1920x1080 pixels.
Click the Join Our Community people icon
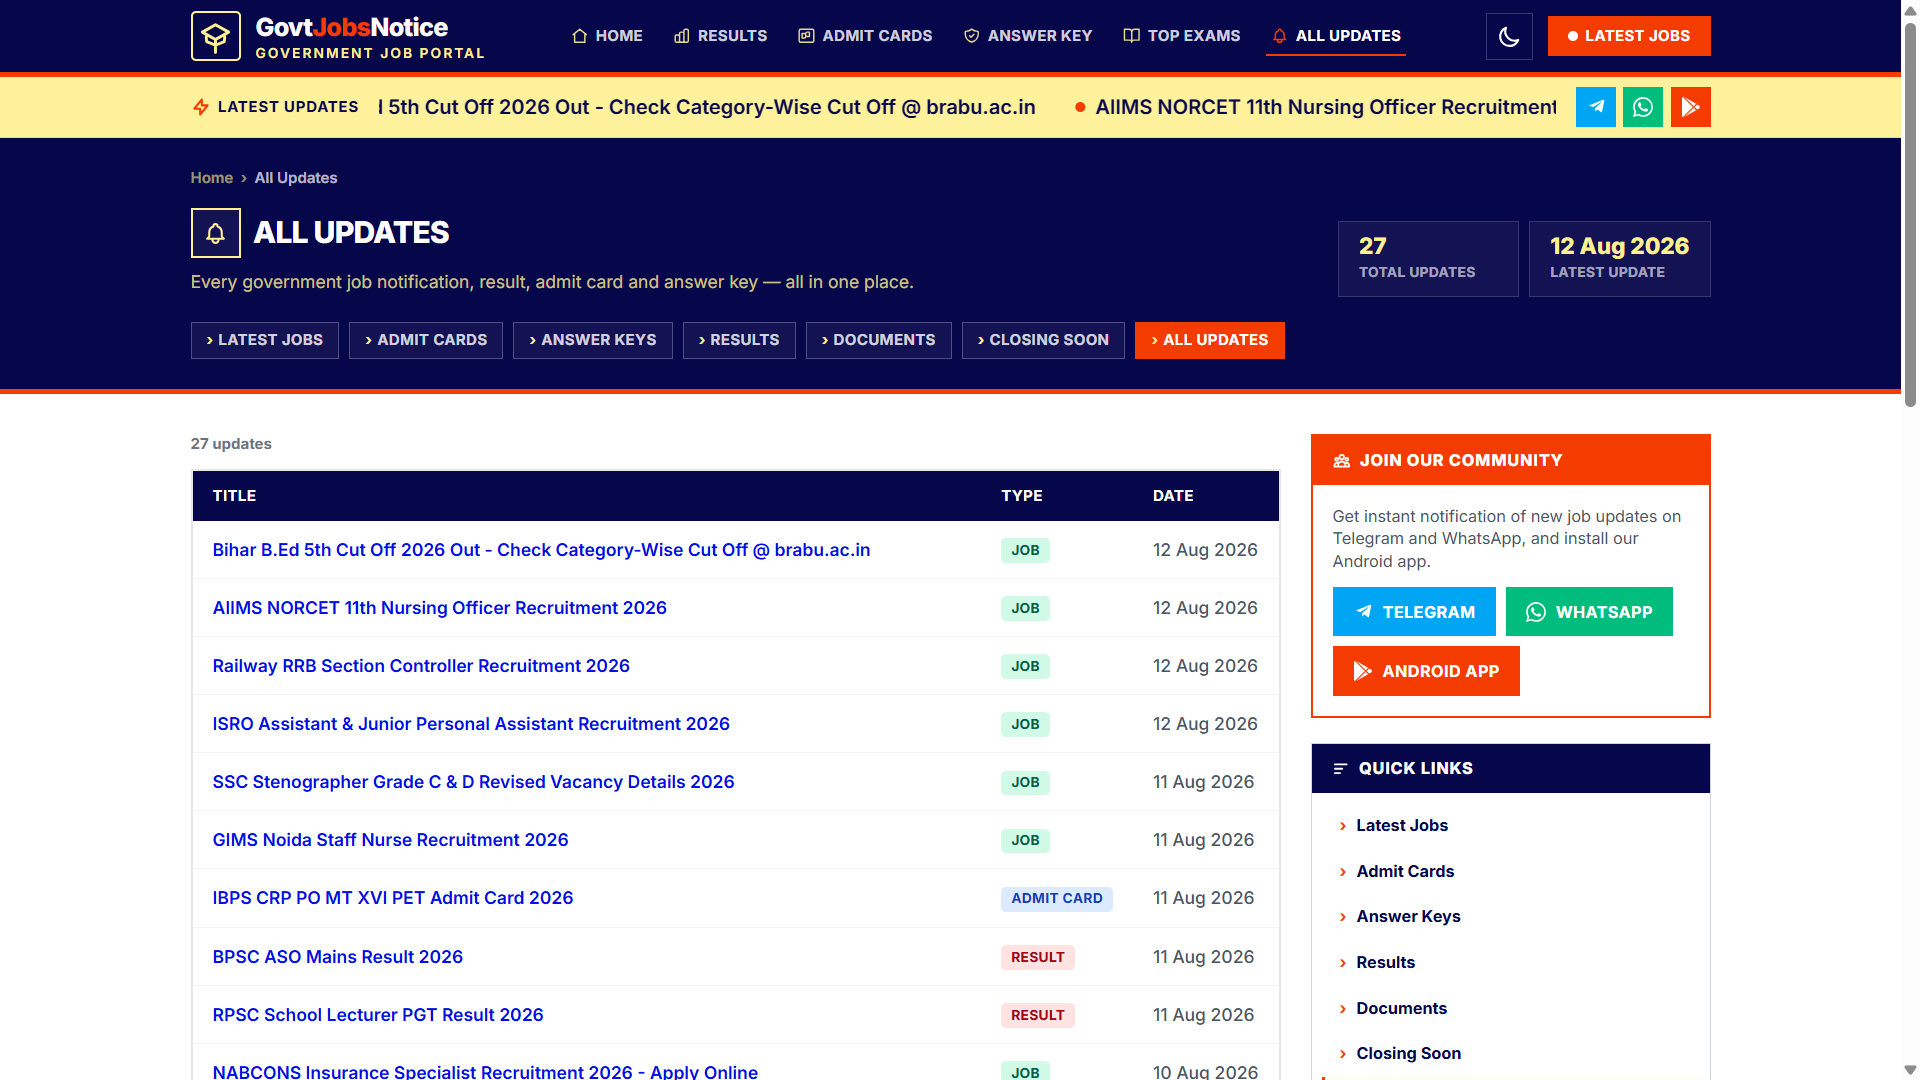(x=1341, y=461)
